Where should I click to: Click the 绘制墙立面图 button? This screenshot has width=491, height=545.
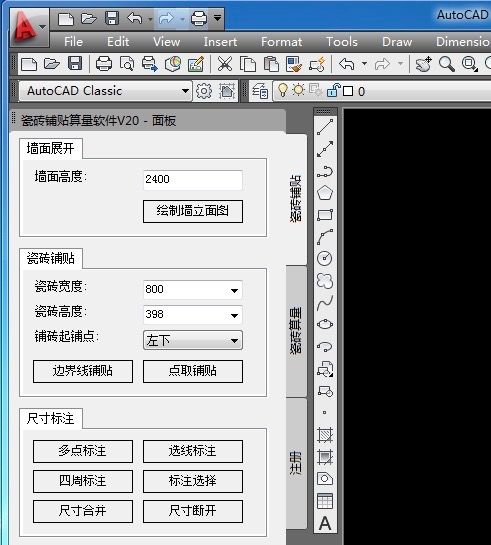click(x=193, y=211)
